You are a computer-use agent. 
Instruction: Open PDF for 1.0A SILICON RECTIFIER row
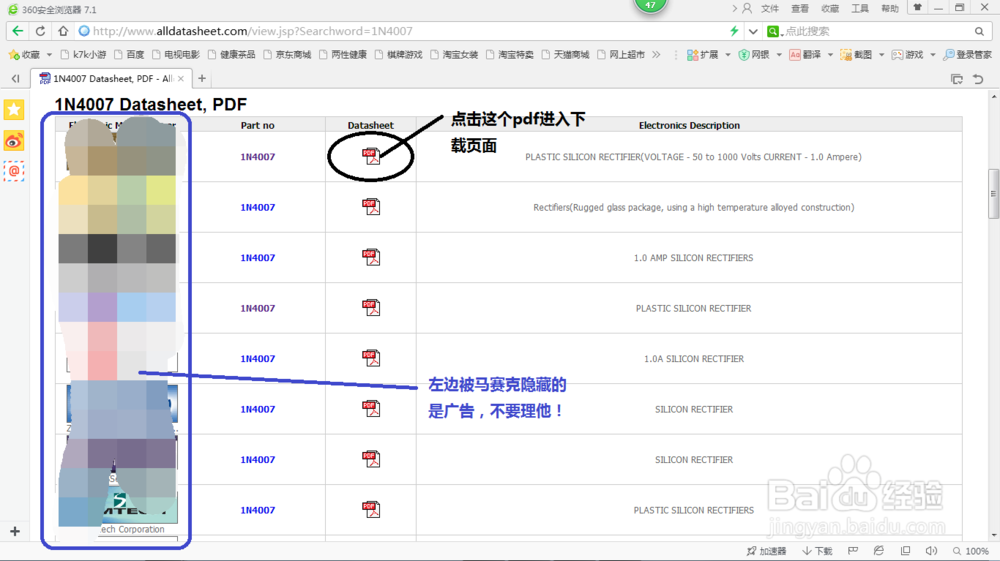pos(371,358)
